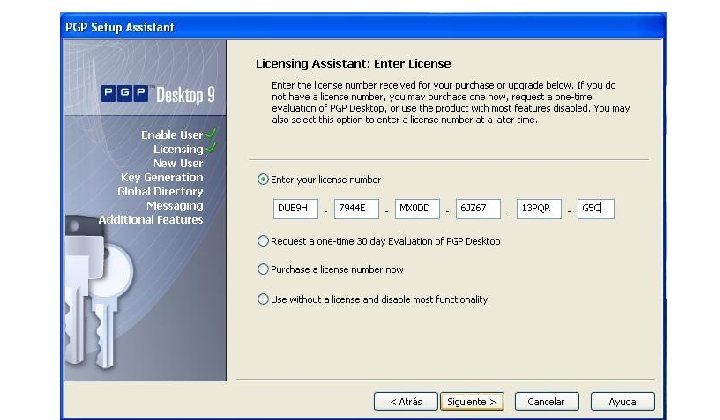Continue with the 'Siguiente >' button
The height and width of the screenshot is (420, 720).
[472, 402]
